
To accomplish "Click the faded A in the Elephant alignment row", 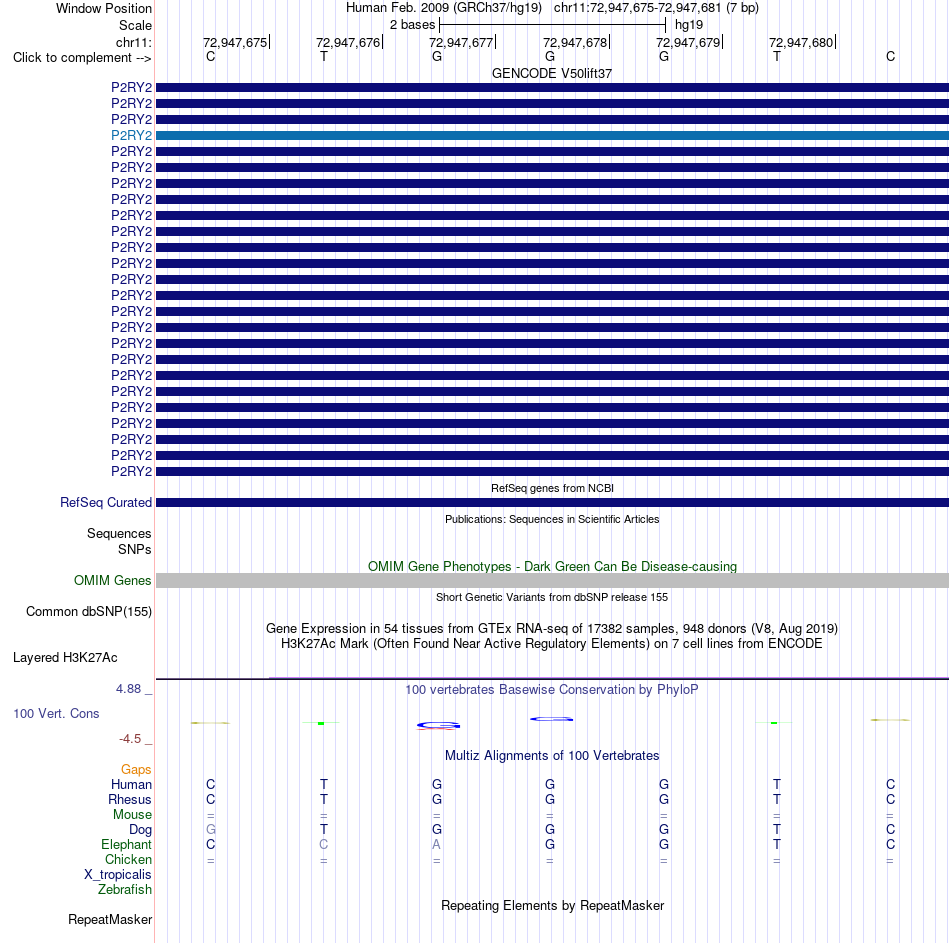I will [436, 844].
